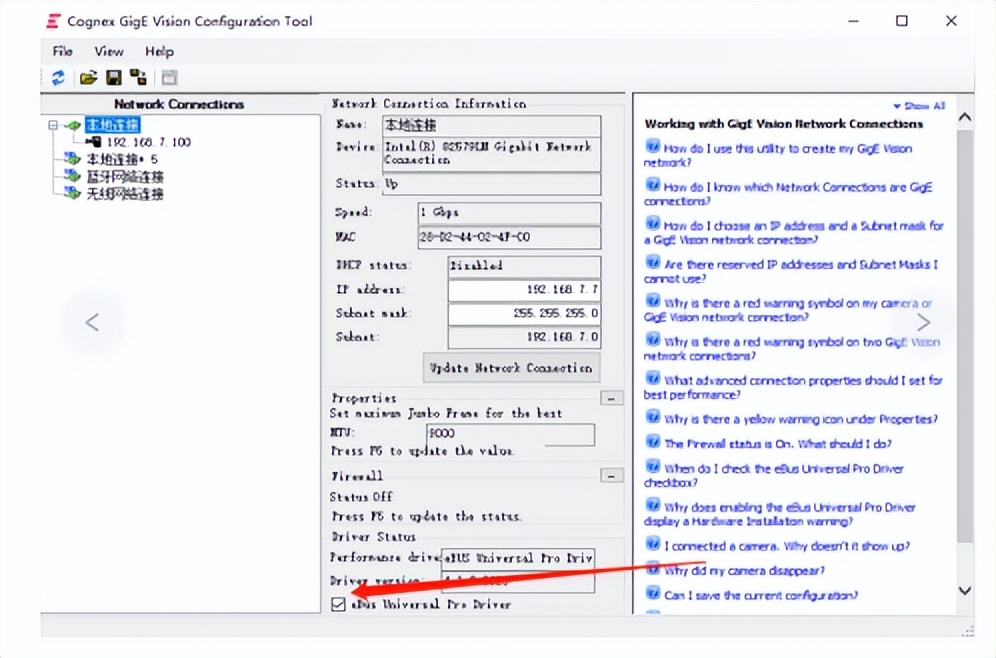The image size is (996, 658).
Task: Click the MTU value input field
Action: click(x=512, y=434)
